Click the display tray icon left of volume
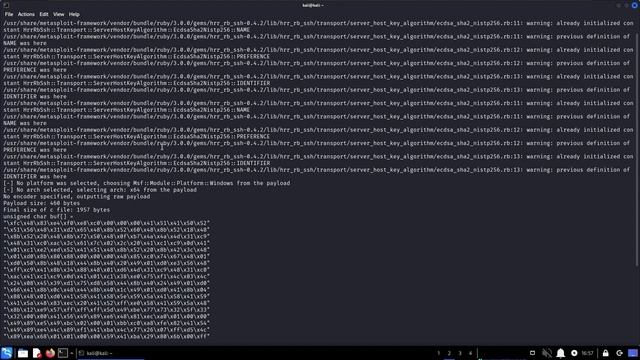Viewport: 640px width, 360px height. [532, 353]
